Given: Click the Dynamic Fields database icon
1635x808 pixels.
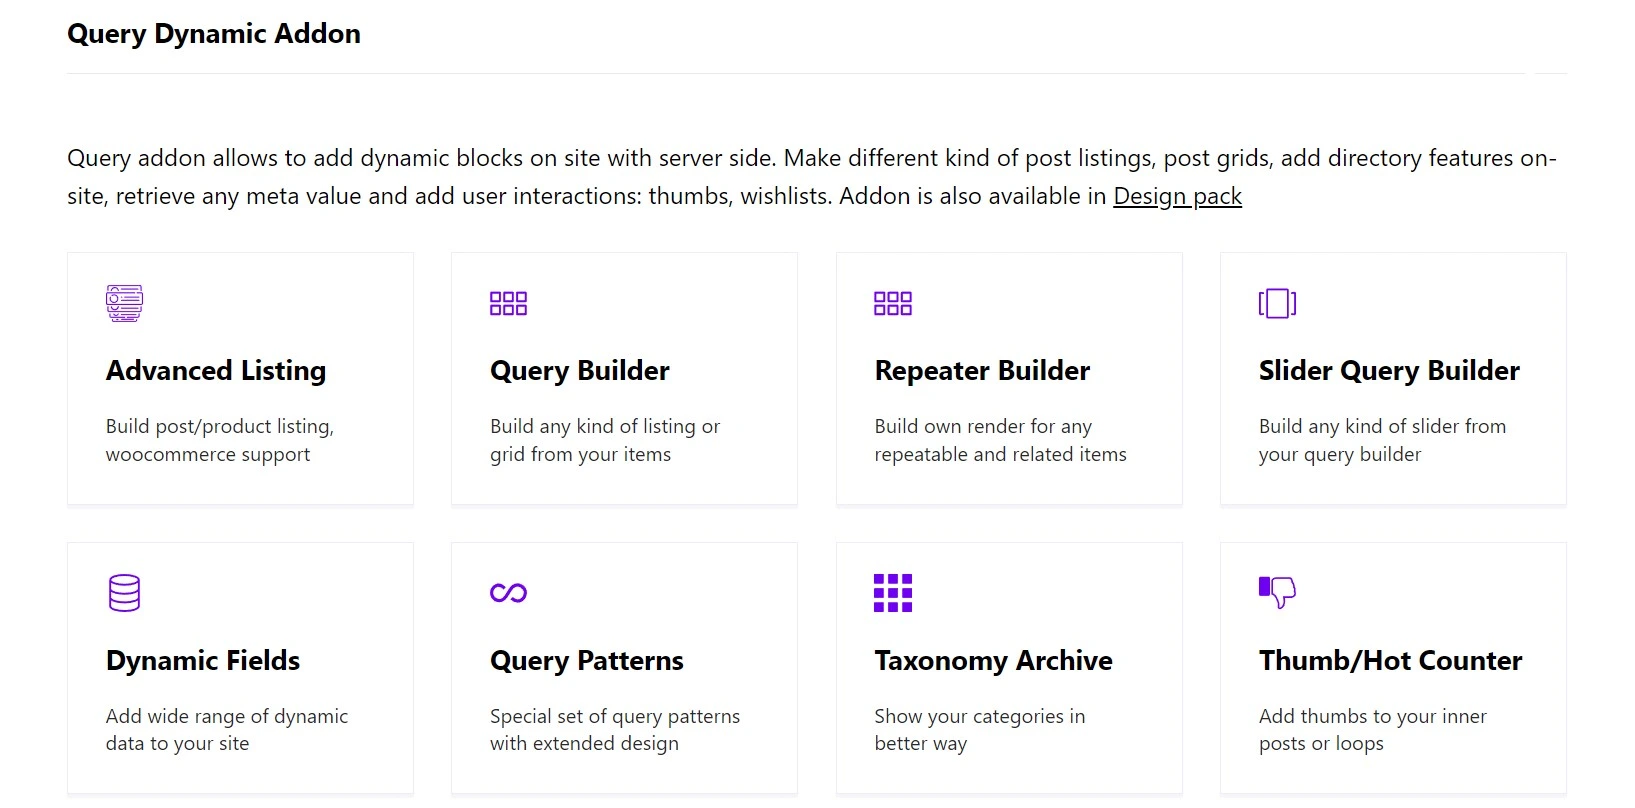Looking at the screenshot, I should pos(124,593).
